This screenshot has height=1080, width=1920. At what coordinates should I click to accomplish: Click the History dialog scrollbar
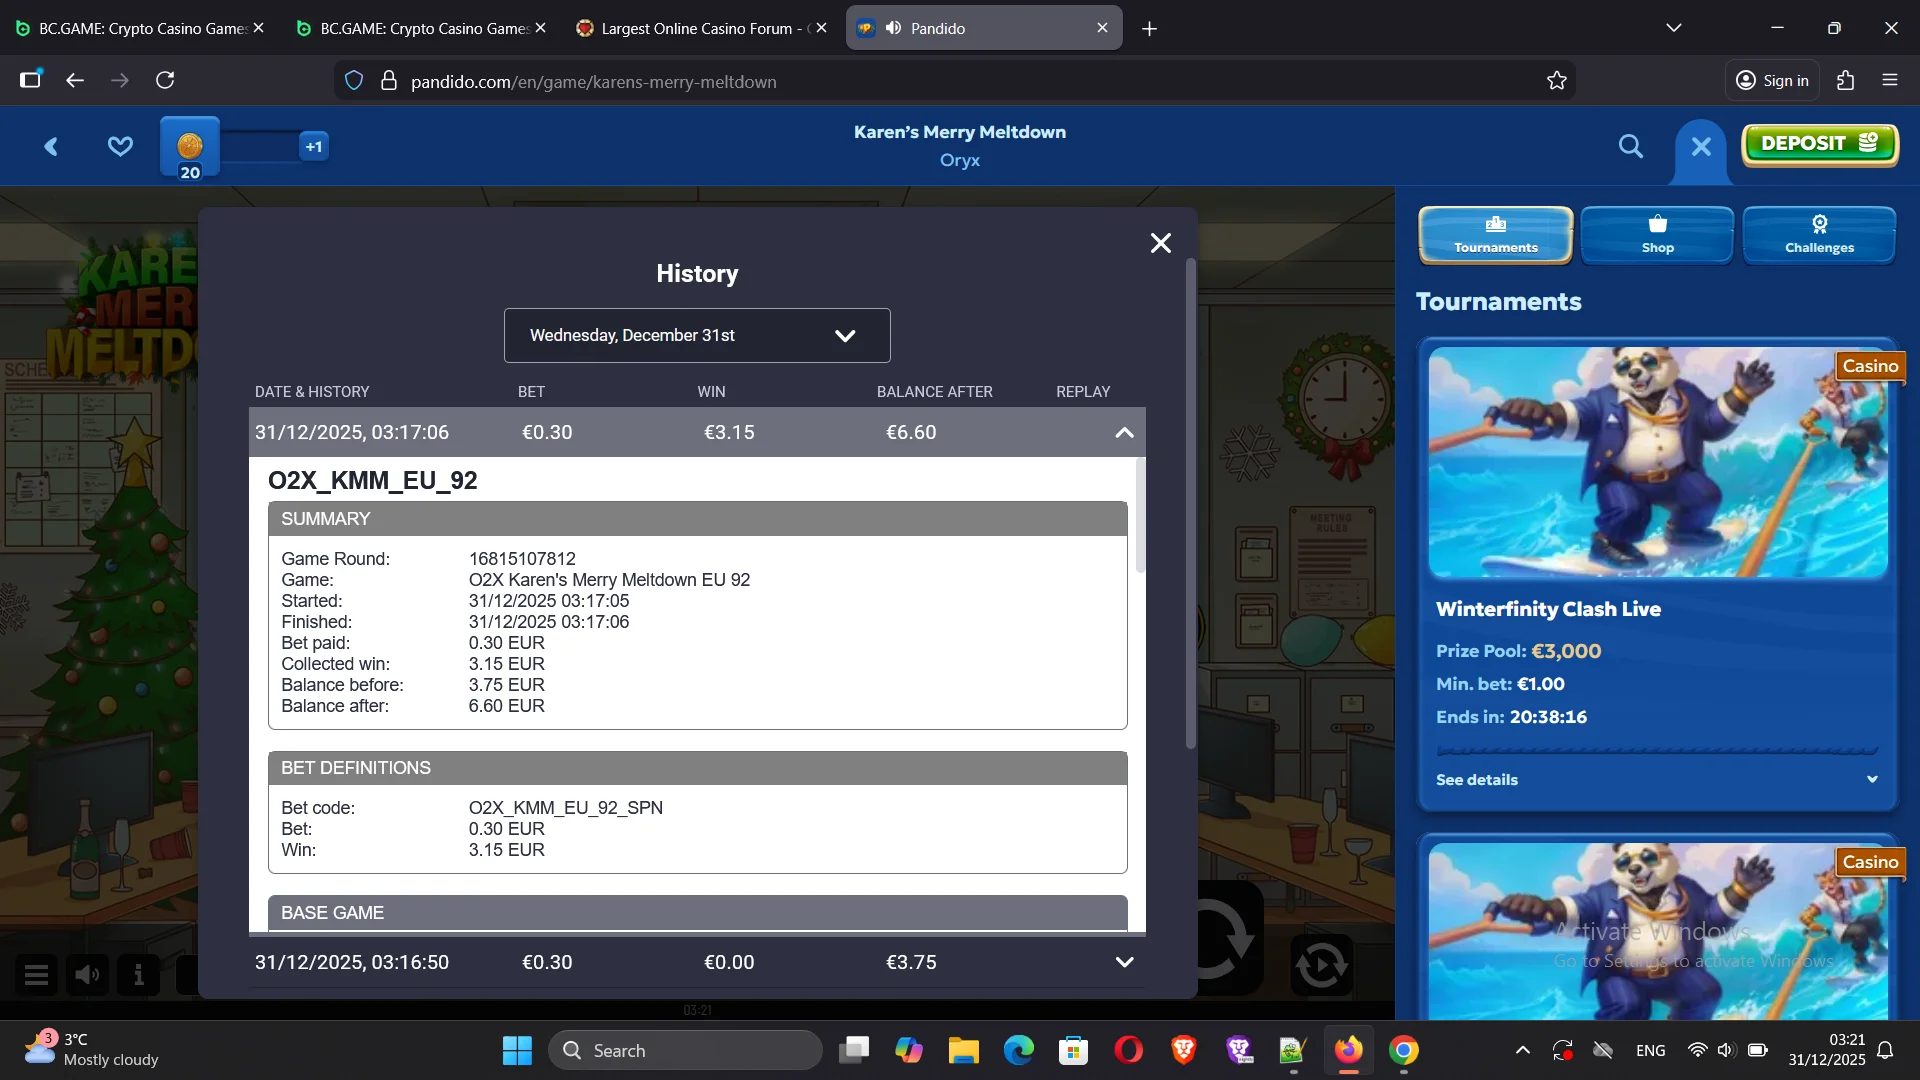(x=1190, y=503)
